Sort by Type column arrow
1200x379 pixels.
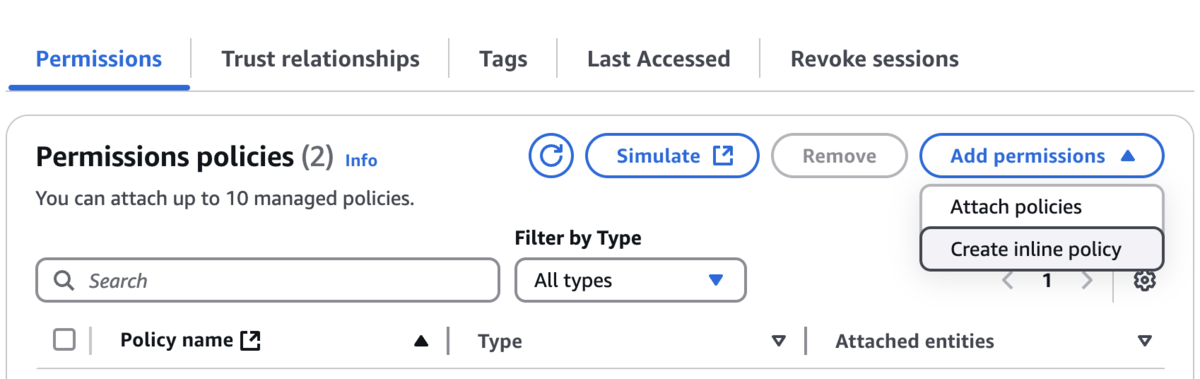tap(779, 342)
